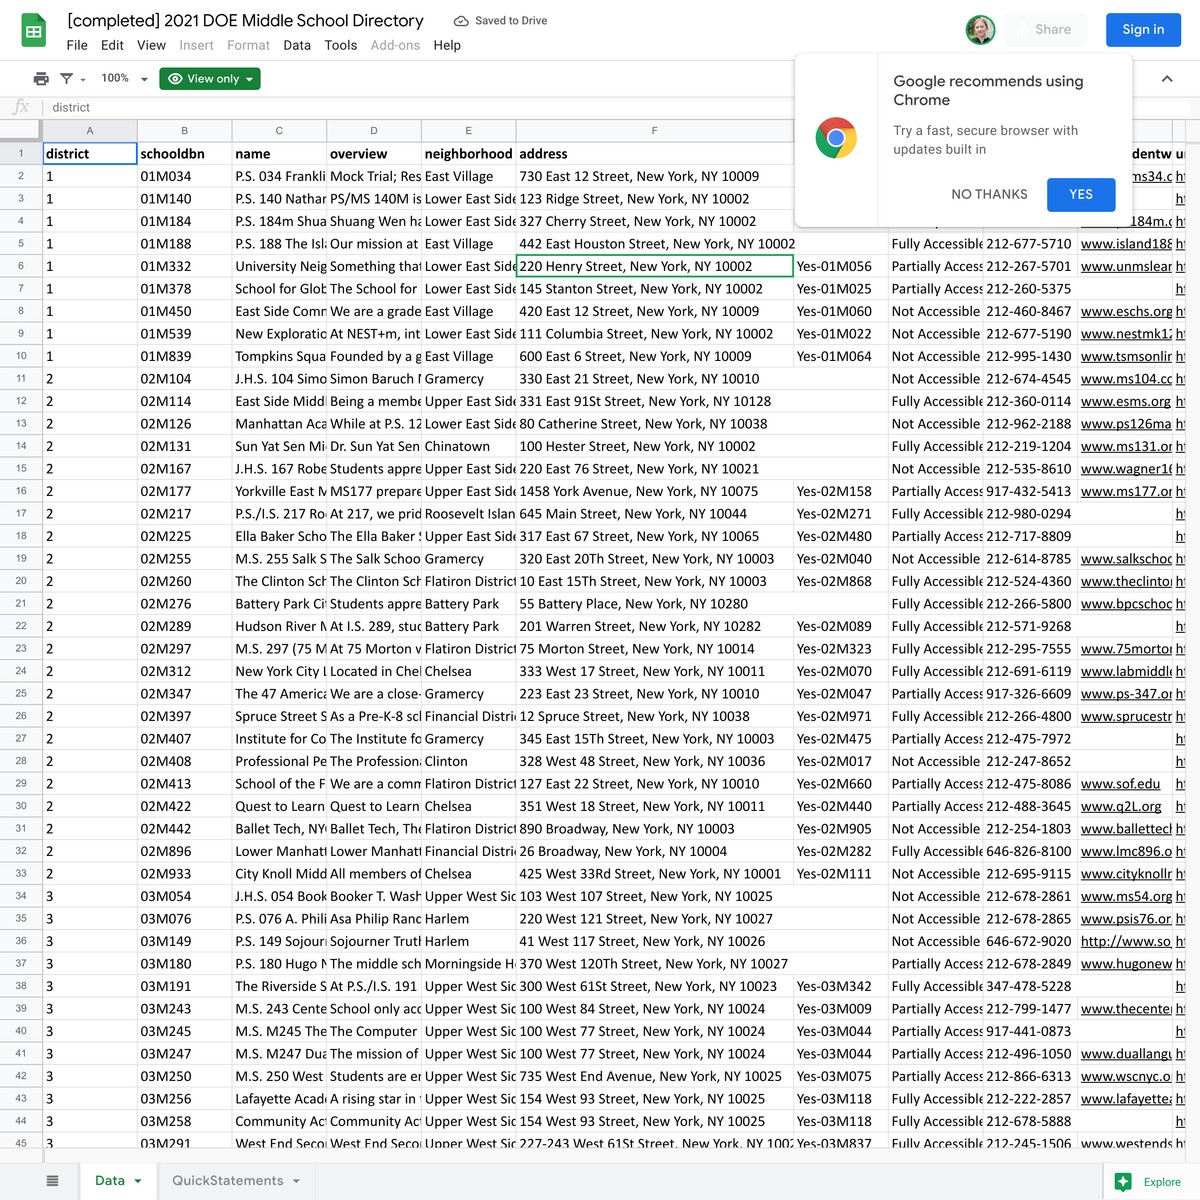Click cell 02M217
This screenshot has width=1200, height=1200.
[184, 514]
